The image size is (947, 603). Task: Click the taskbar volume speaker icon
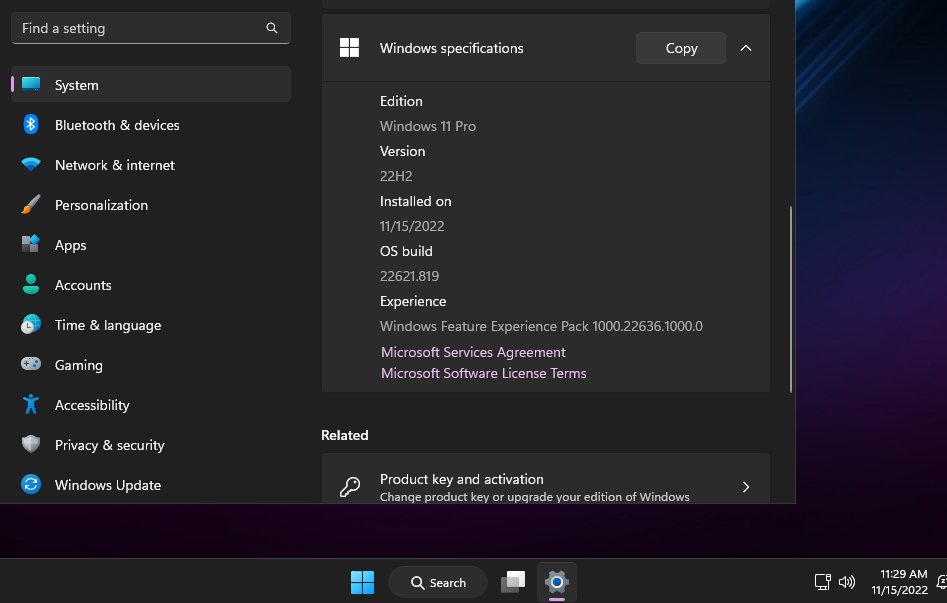[847, 582]
